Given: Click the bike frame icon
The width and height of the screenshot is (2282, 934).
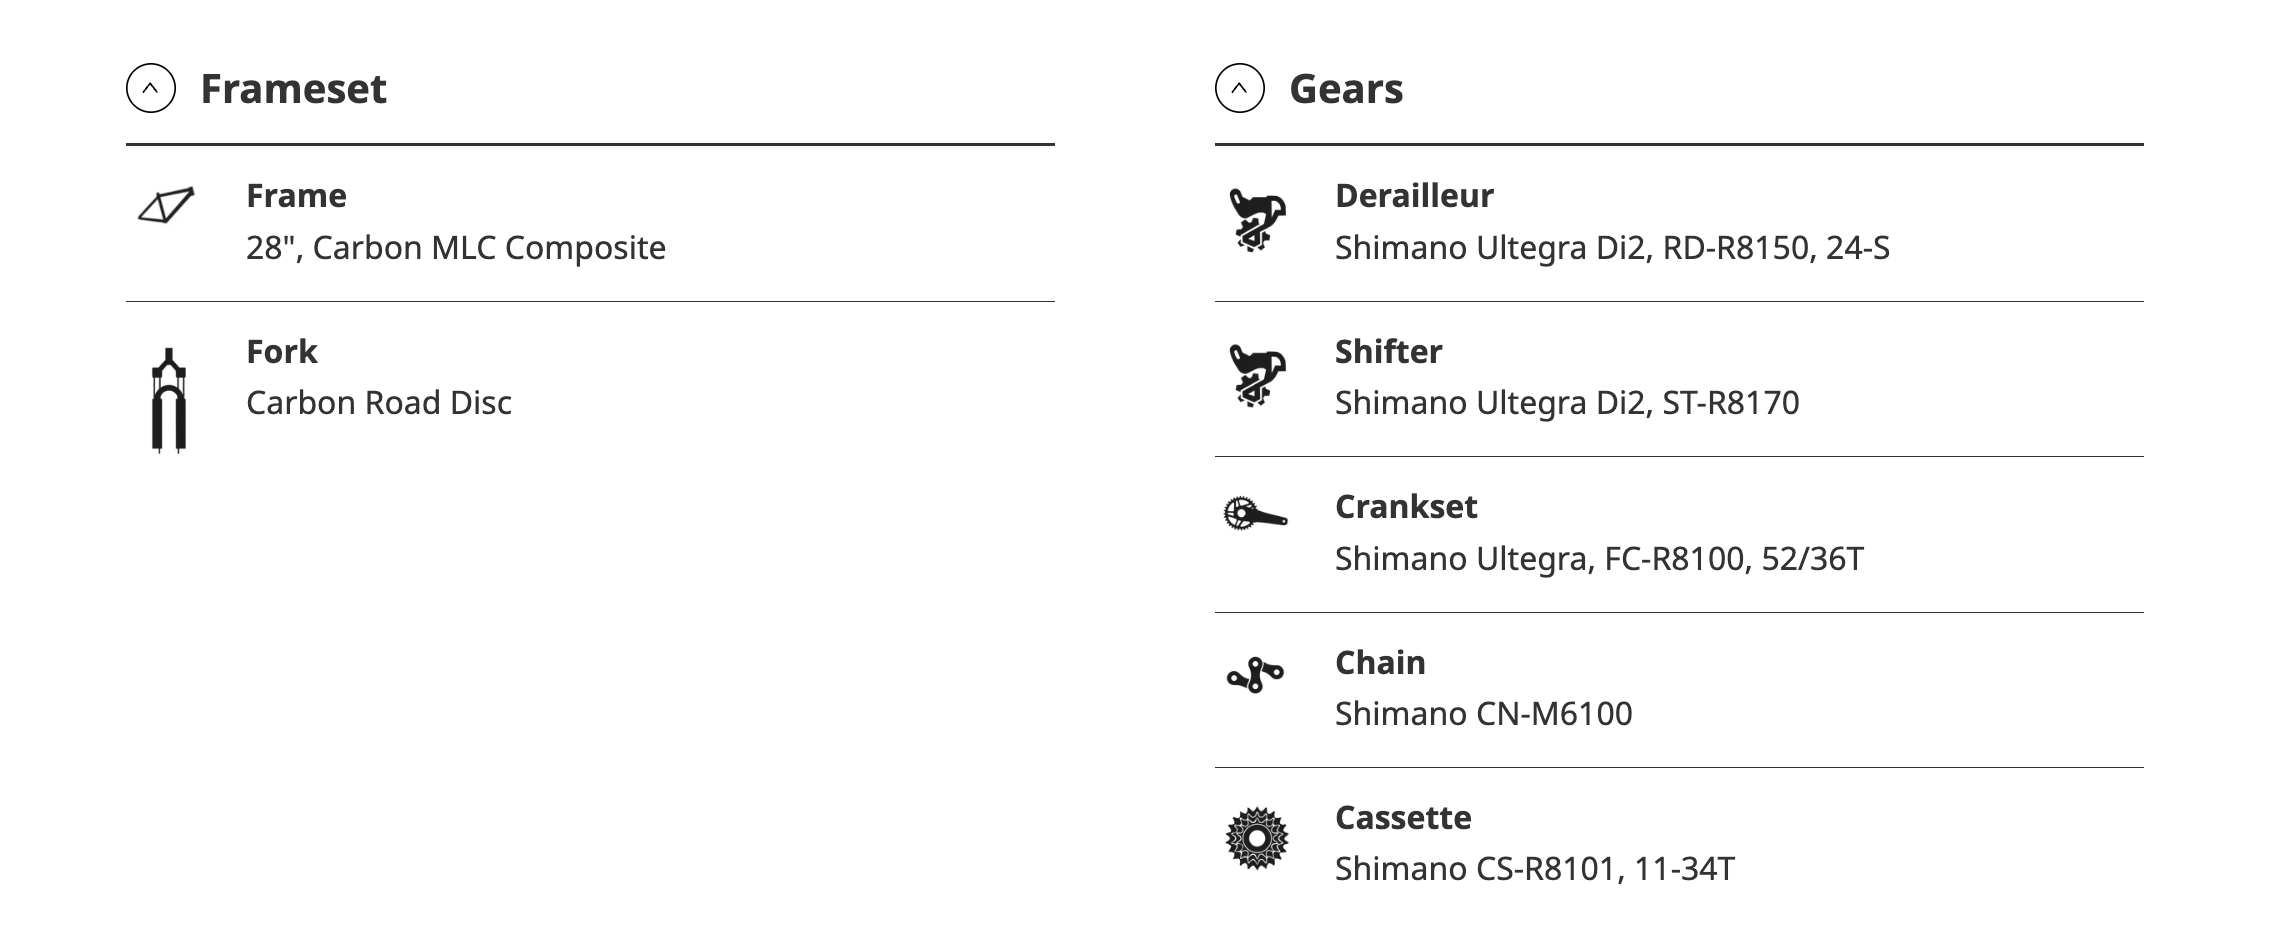Looking at the screenshot, I should click(x=166, y=205).
